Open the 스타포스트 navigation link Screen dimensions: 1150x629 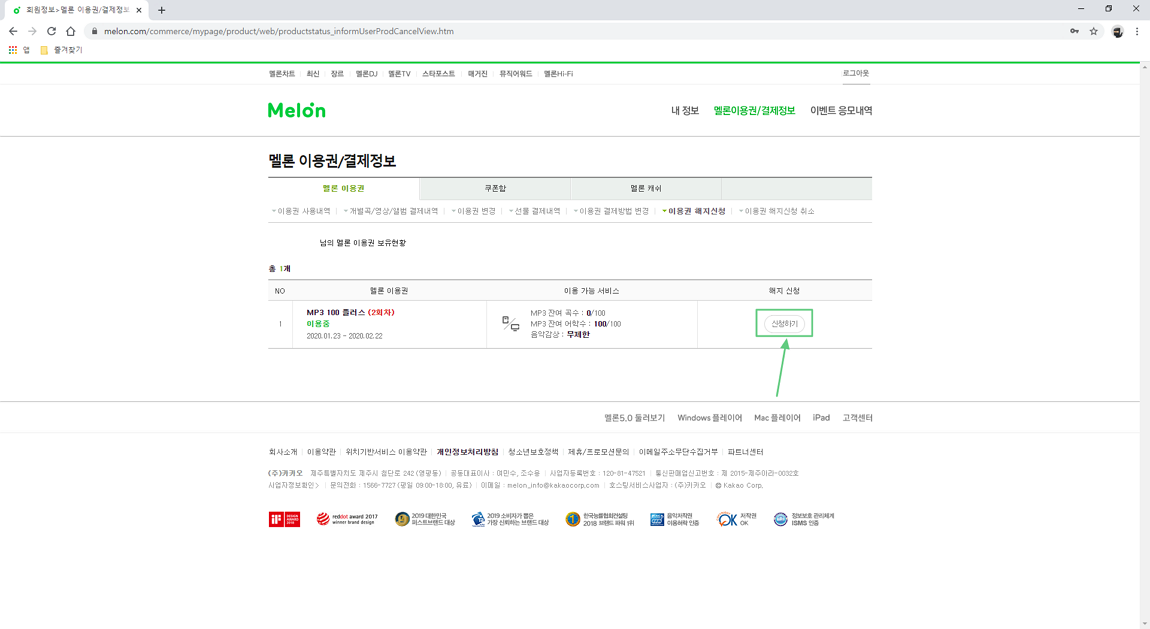pos(439,74)
